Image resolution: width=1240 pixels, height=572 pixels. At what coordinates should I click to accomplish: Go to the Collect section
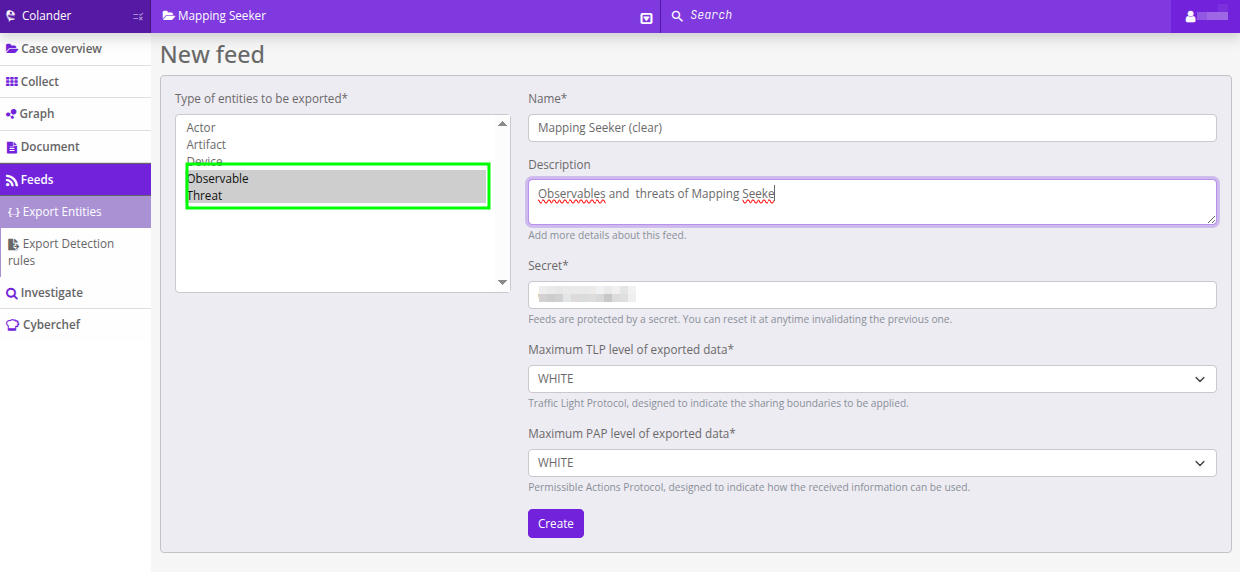(40, 82)
